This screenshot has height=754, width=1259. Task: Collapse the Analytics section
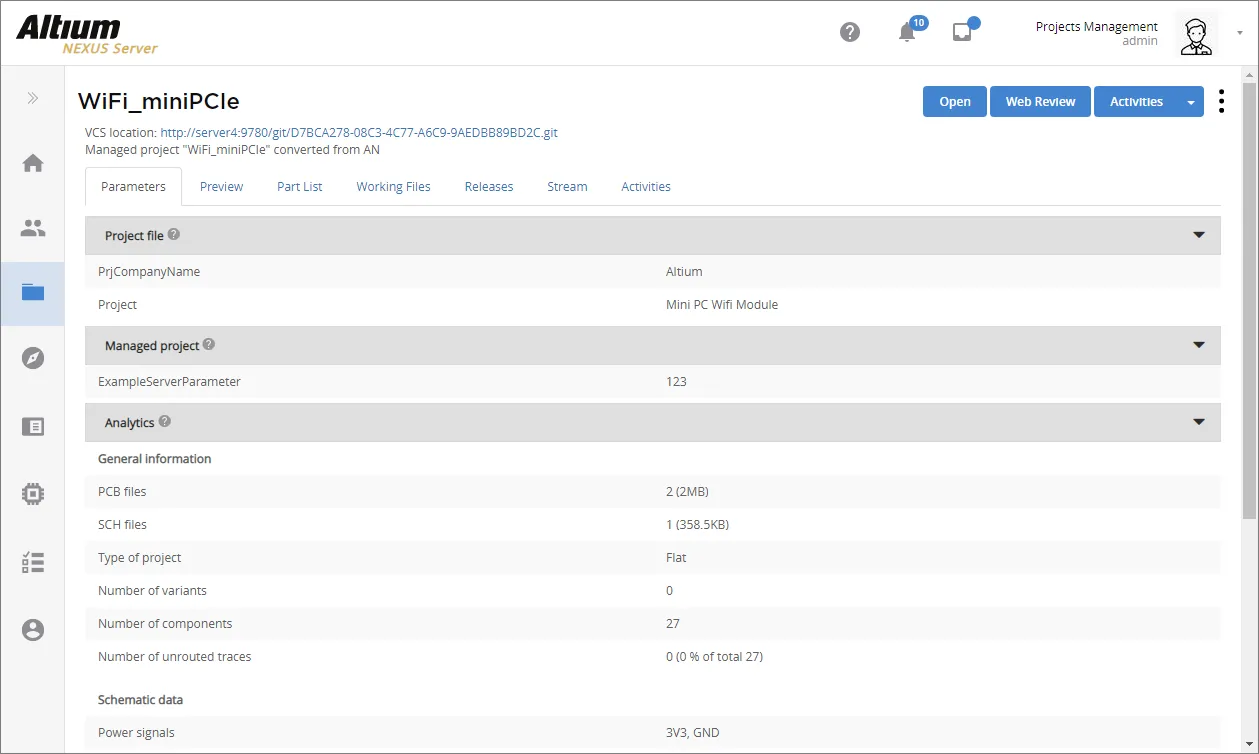point(1199,422)
